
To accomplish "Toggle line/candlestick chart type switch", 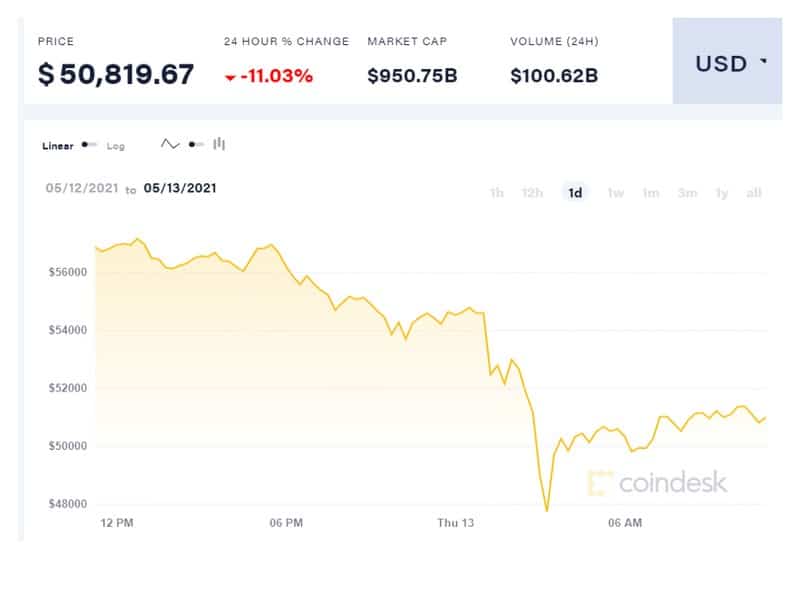I will pos(196,144).
